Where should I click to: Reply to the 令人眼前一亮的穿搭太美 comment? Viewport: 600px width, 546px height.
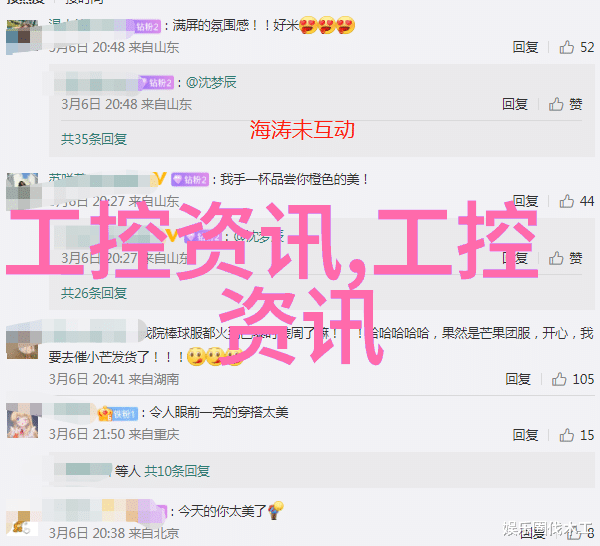(525, 435)
